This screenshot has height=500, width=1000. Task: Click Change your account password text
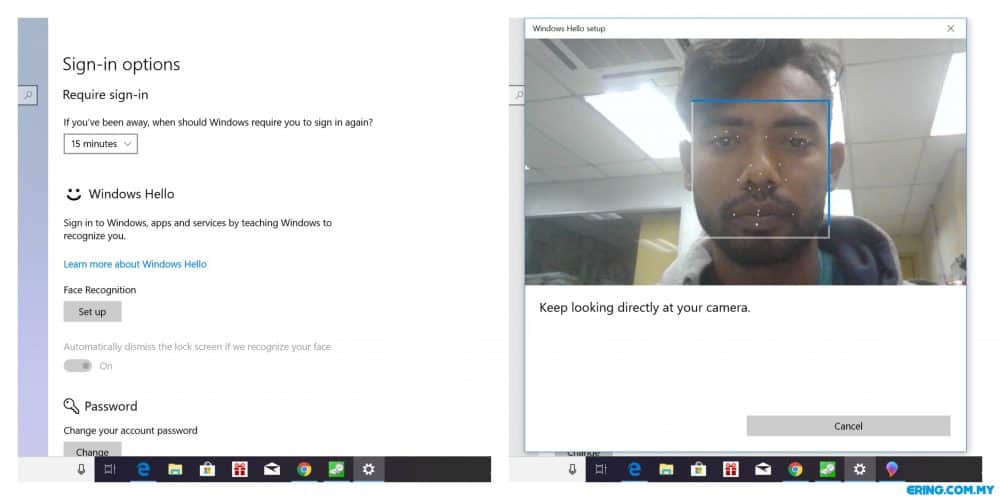coord(130,431)
